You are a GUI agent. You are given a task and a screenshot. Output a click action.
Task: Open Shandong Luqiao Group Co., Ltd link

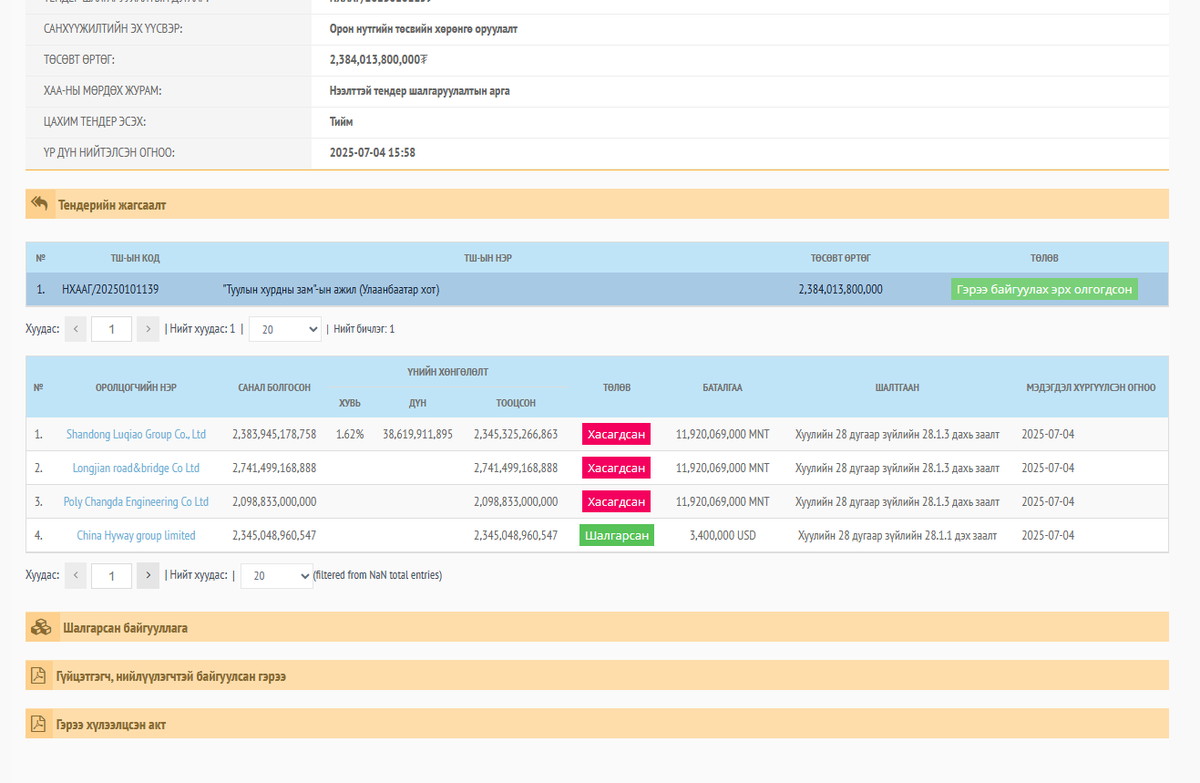pos(136,434)
